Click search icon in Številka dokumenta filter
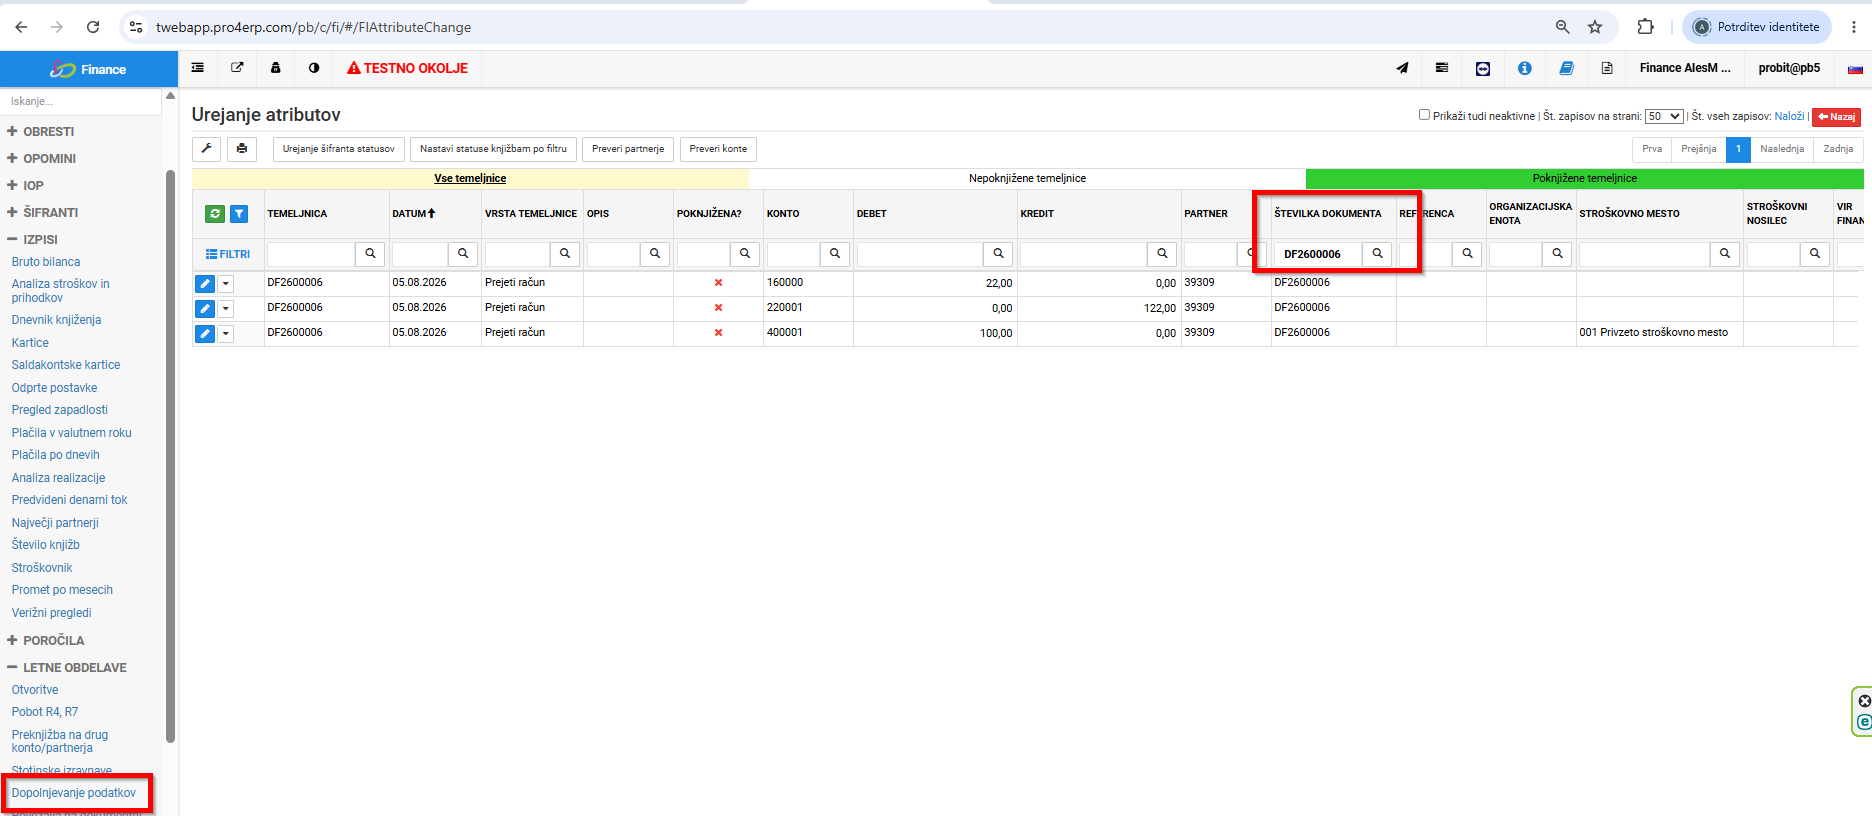 1377,254
